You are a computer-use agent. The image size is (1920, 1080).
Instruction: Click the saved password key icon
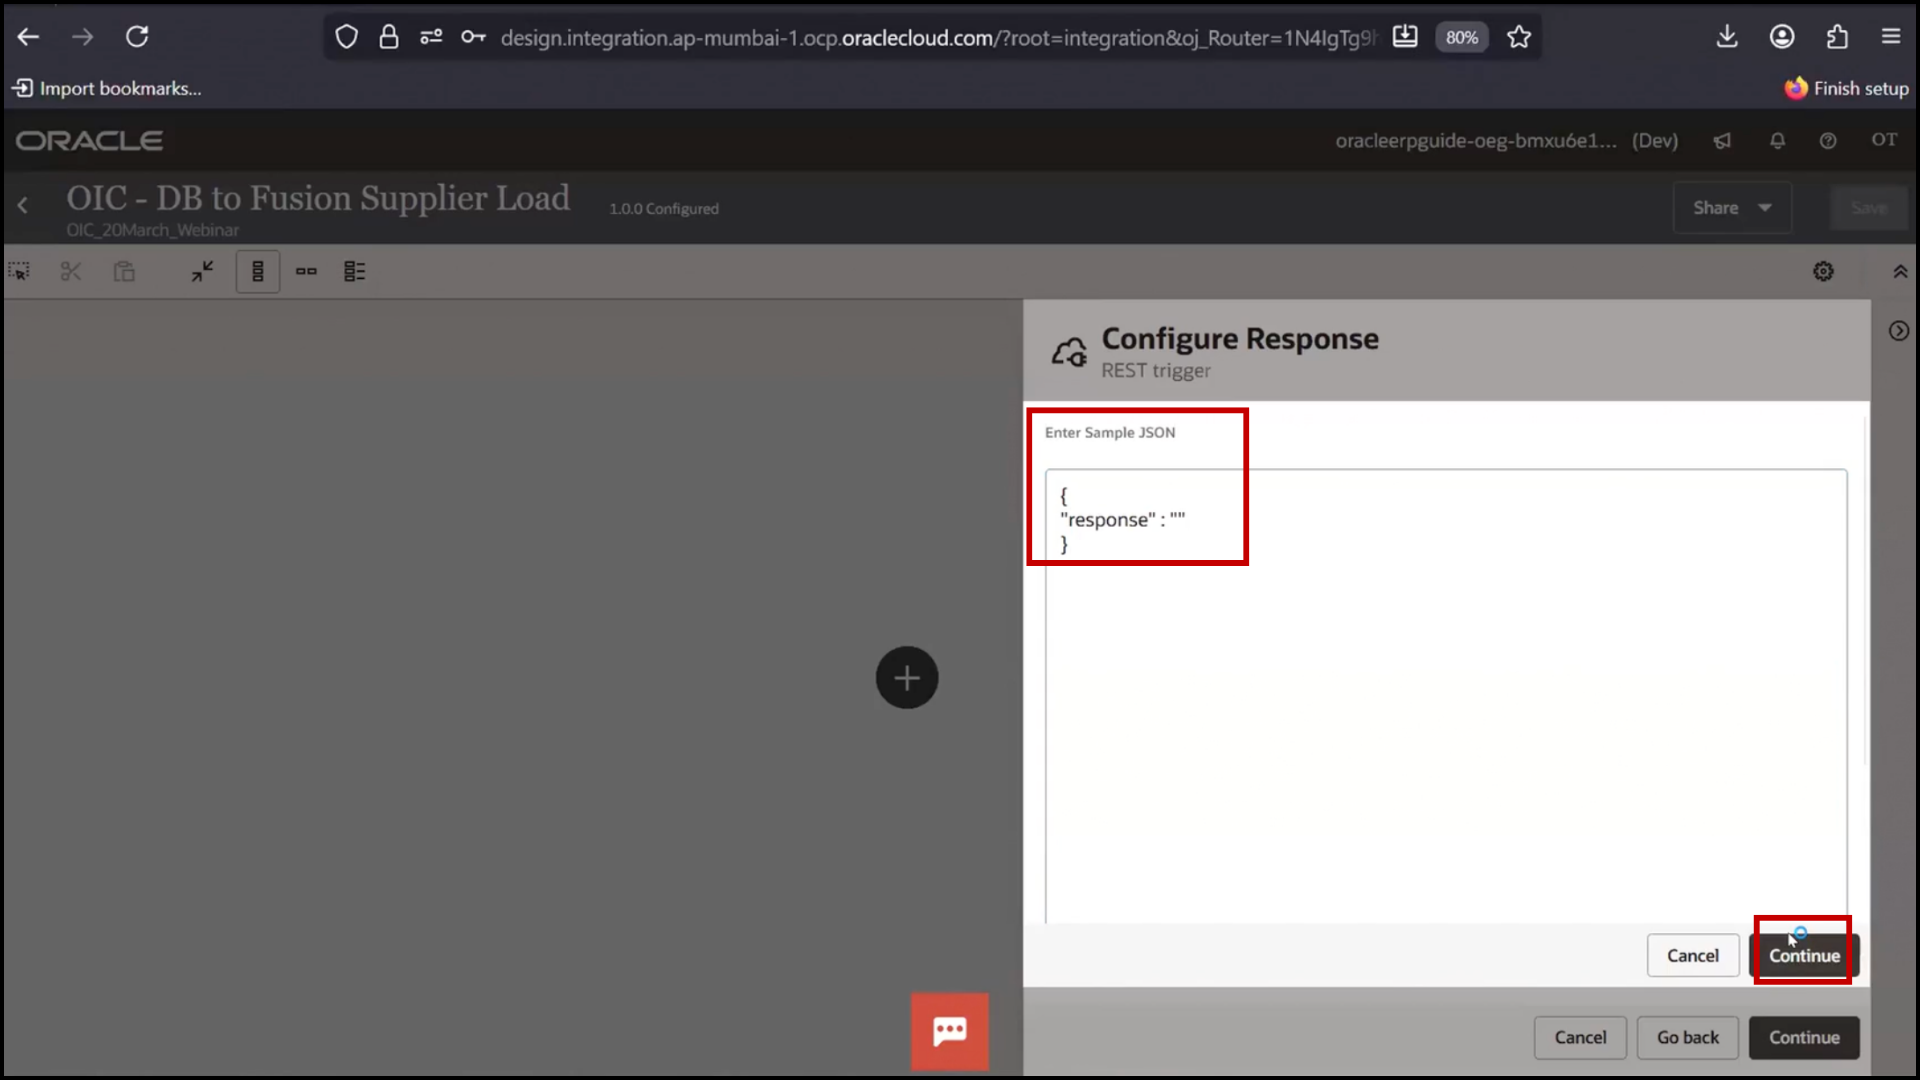tap(473, 37)
